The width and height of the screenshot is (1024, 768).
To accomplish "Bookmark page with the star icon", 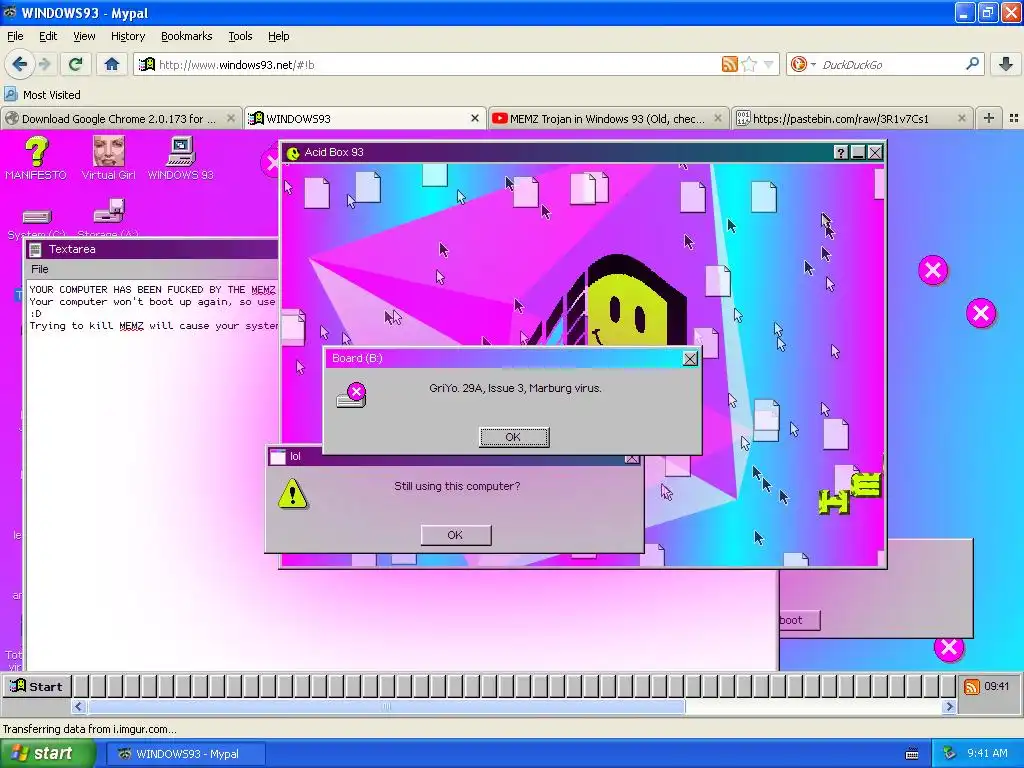I will click(749, 64).
